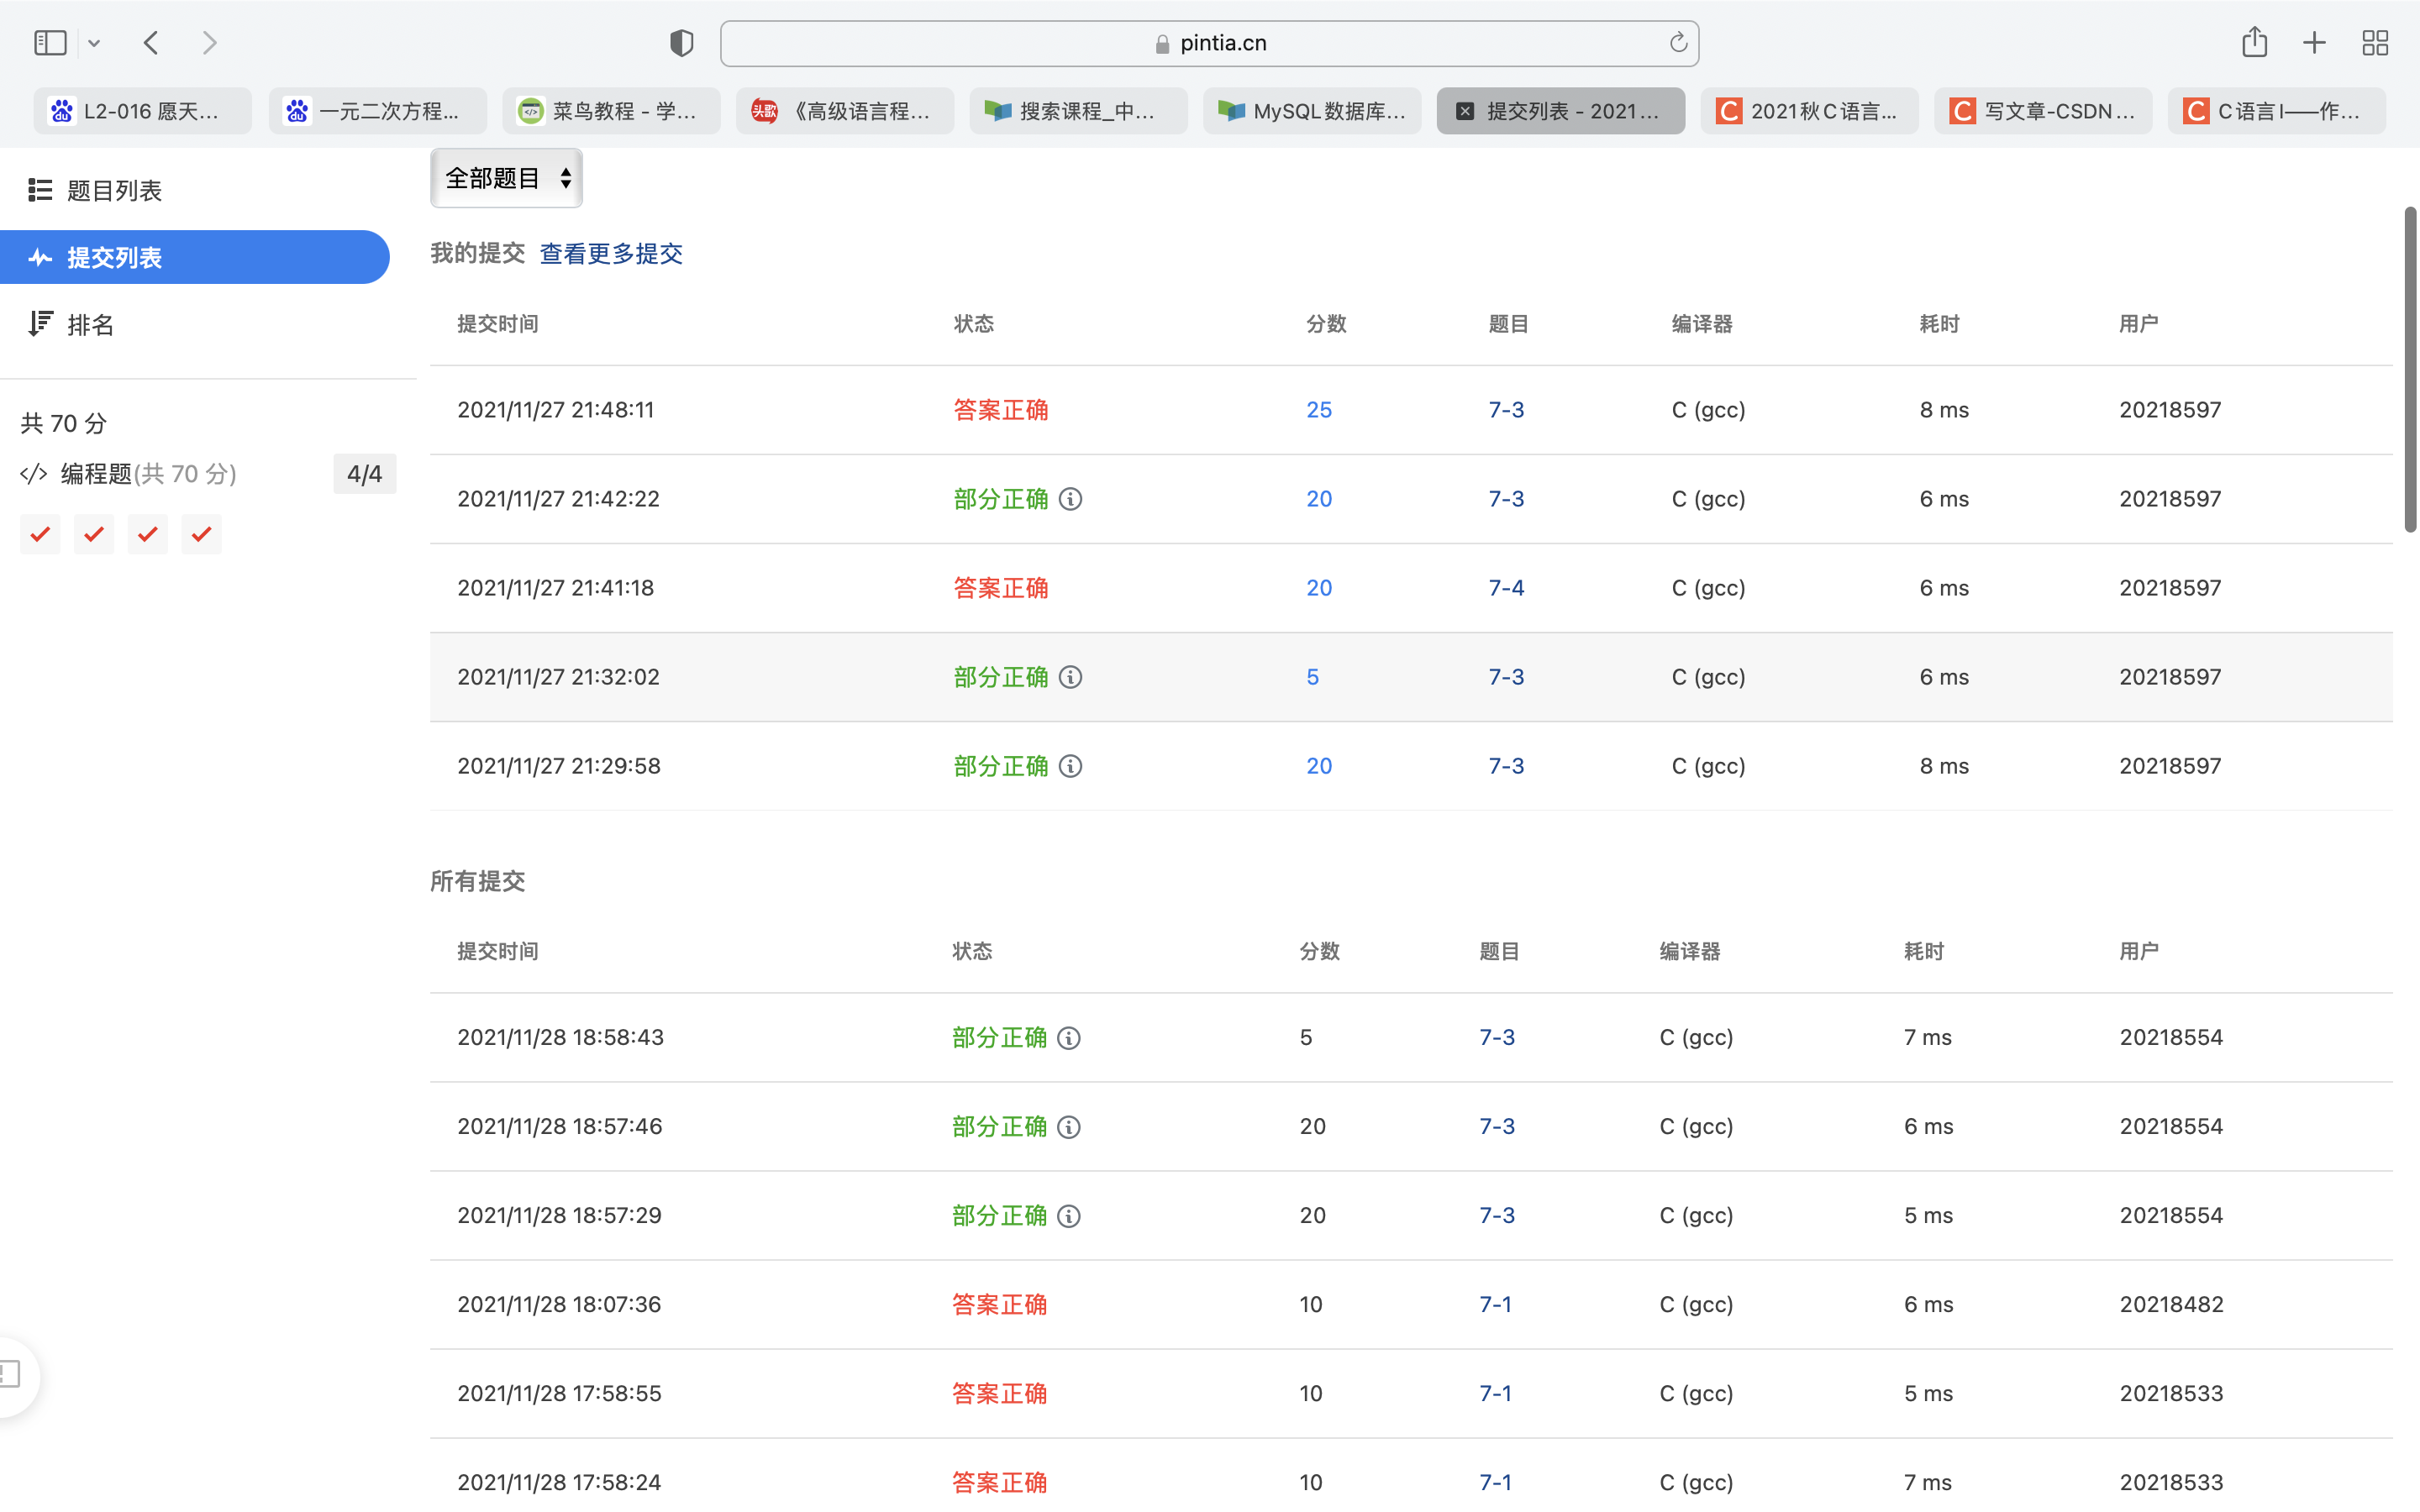The width and height of the screenshot is (2420, 1512).
Task: Click 我的提交 column header 编译器
Action: coord(1702,324)
